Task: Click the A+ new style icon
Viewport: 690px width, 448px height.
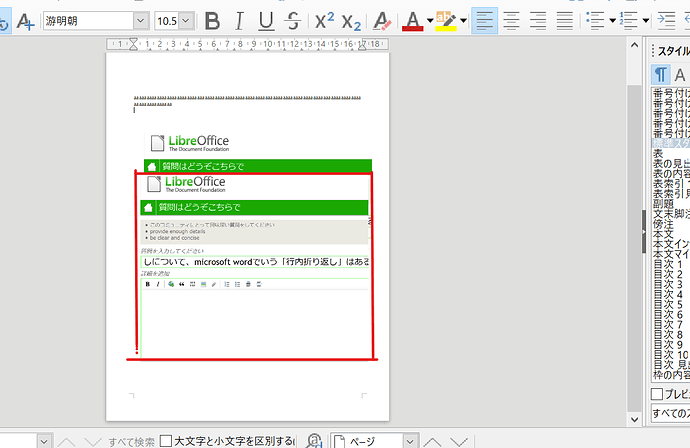Action: [25, 21]
